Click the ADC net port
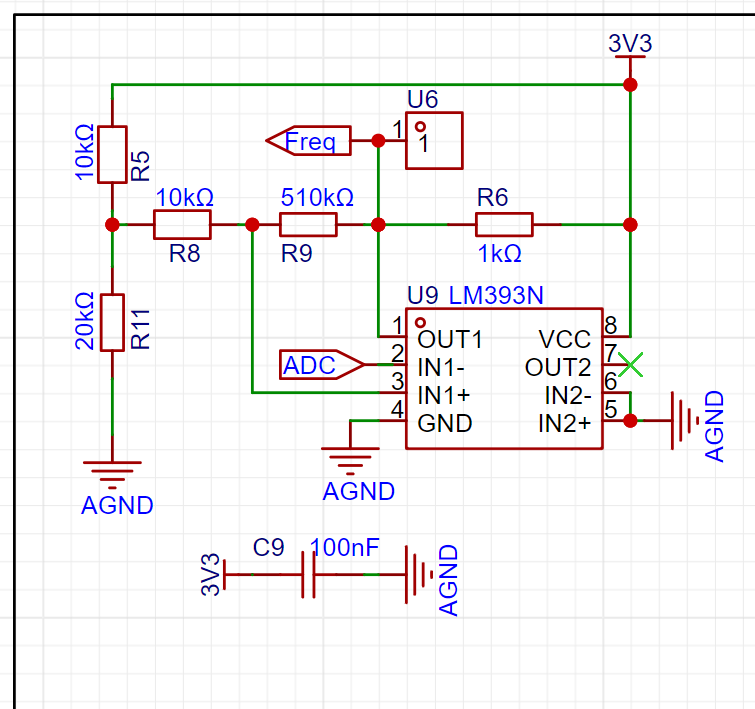Screen dimensions: 755x709 tap(322, 365)
